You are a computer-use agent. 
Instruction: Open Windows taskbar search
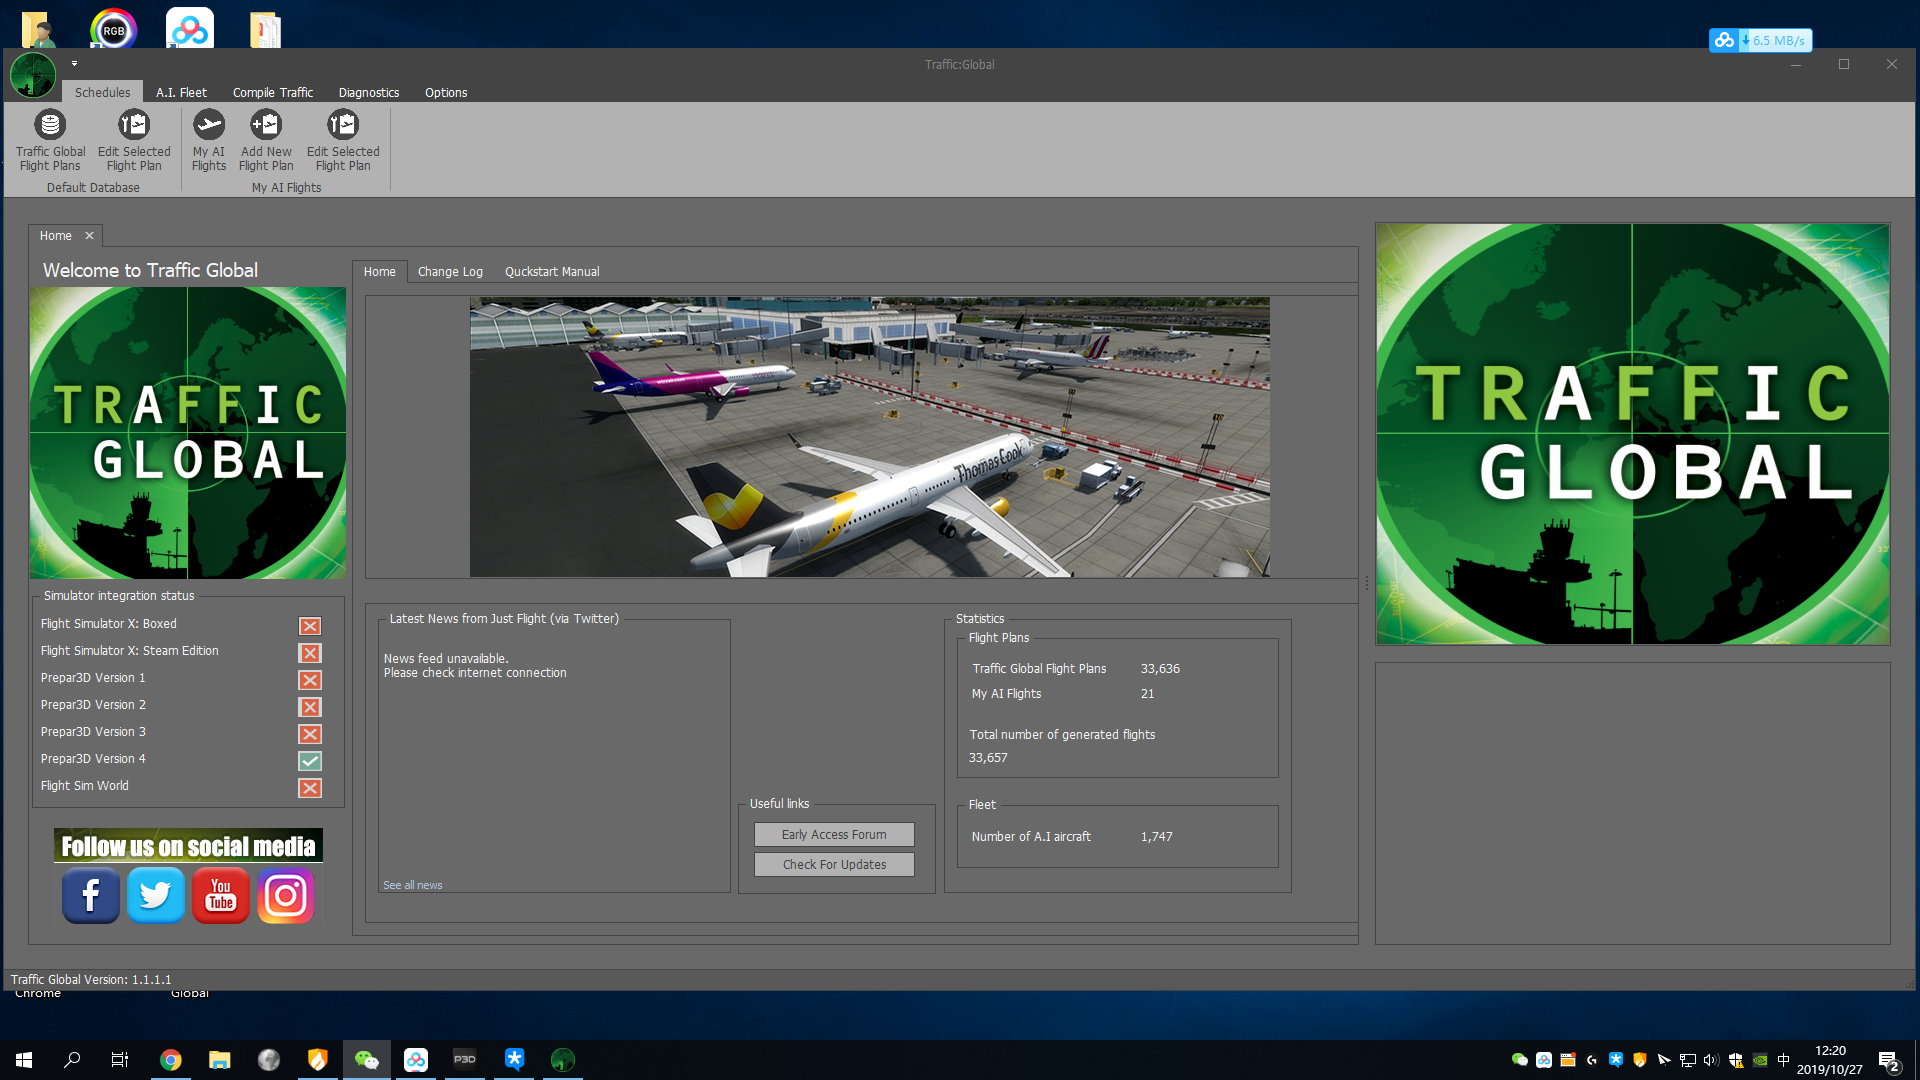tap(72, 1060)
